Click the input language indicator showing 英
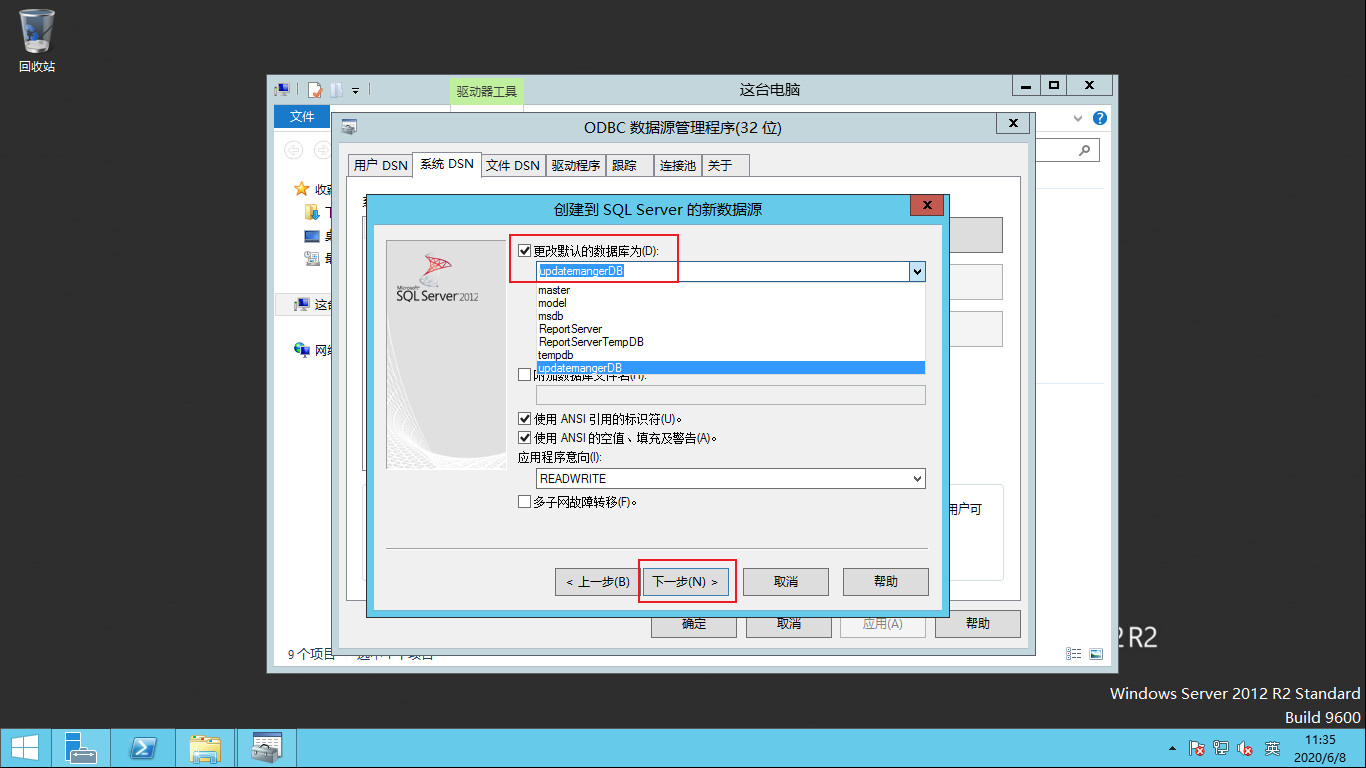The image size is (1366, 768). (x=1273, y=747)
